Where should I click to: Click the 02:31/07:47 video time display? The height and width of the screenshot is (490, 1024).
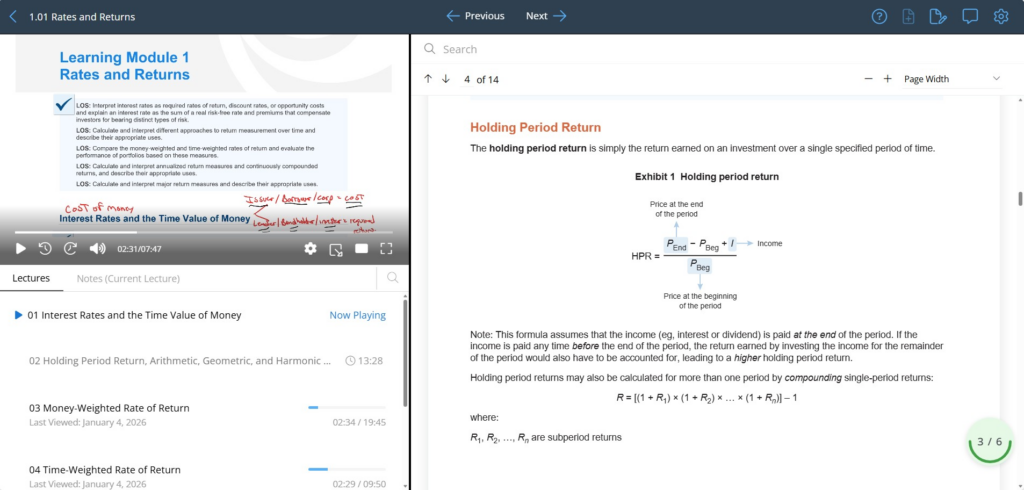click(139, 249)
